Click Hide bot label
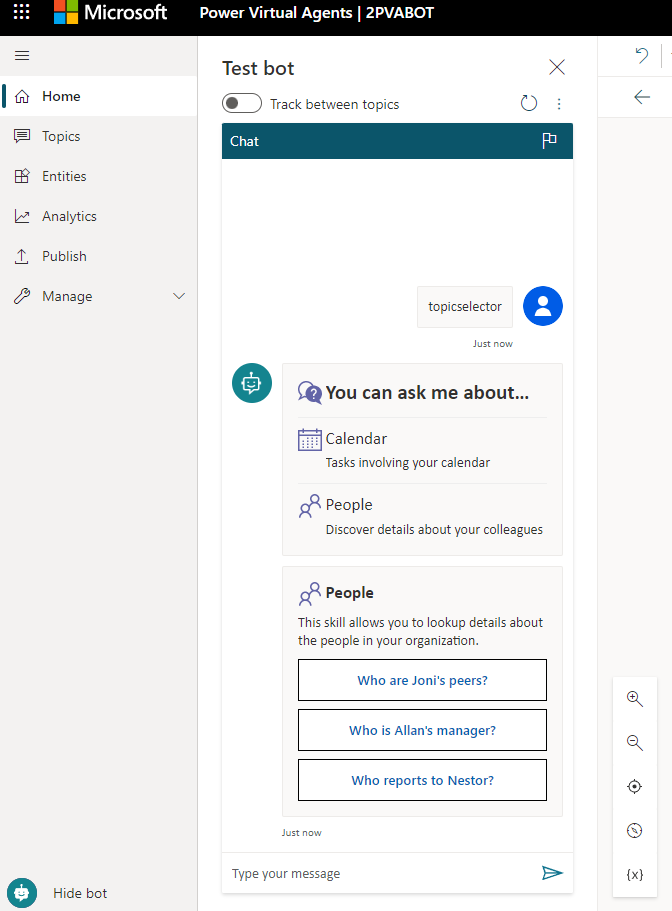The image size is (672, 911). tap(80, 893)
